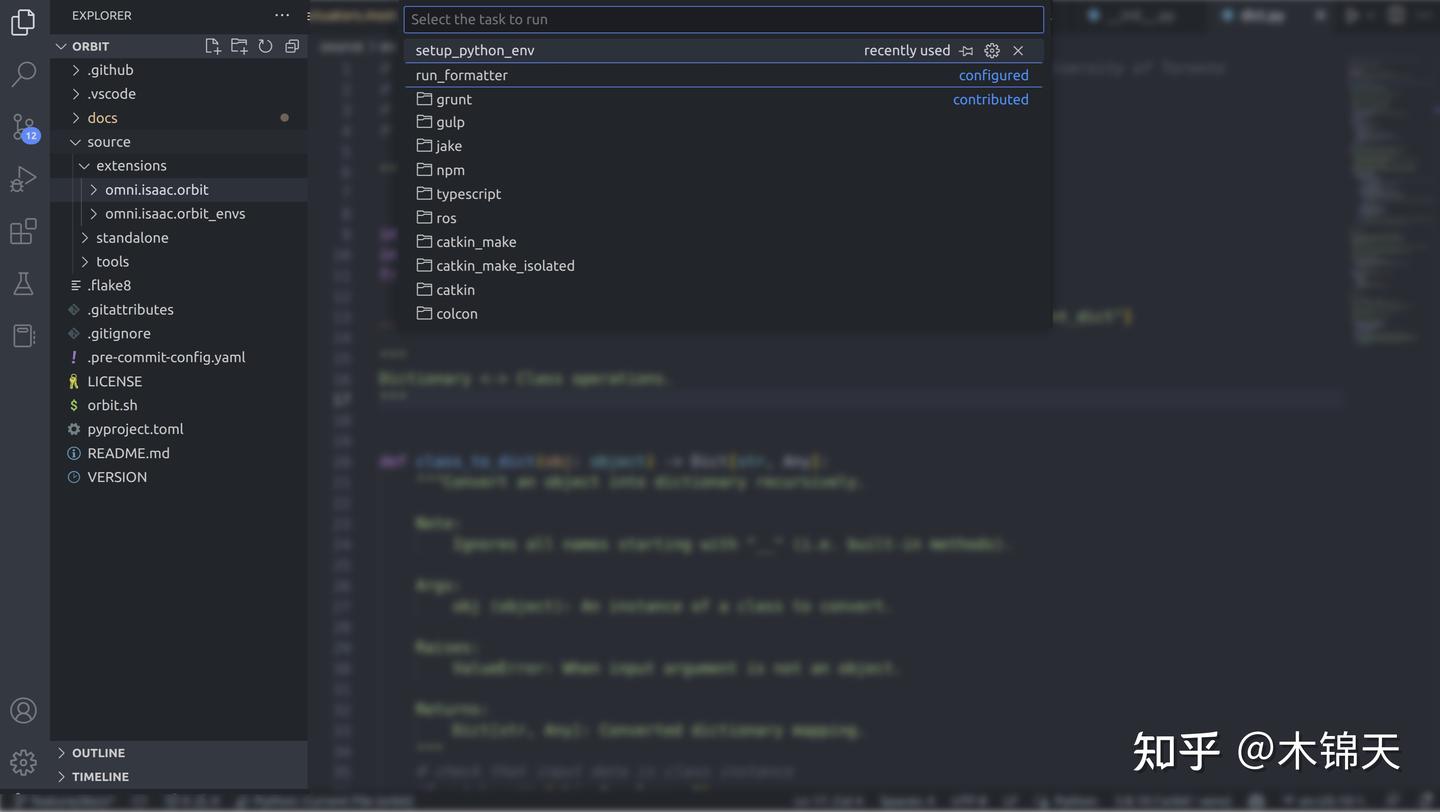
Task: Open the Testing view
Action: tap(24, 283)
